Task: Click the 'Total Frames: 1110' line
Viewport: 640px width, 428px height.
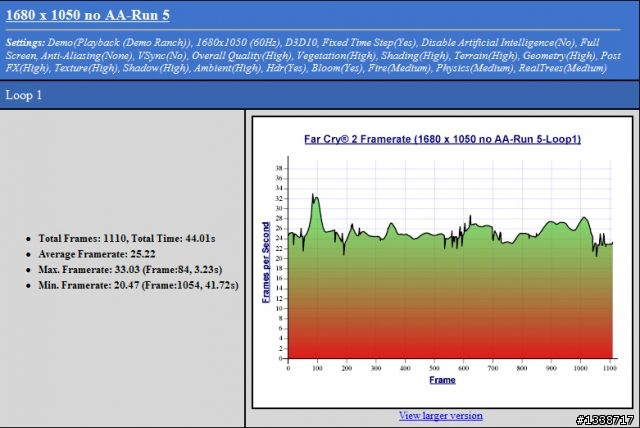Action: (127, 238)
